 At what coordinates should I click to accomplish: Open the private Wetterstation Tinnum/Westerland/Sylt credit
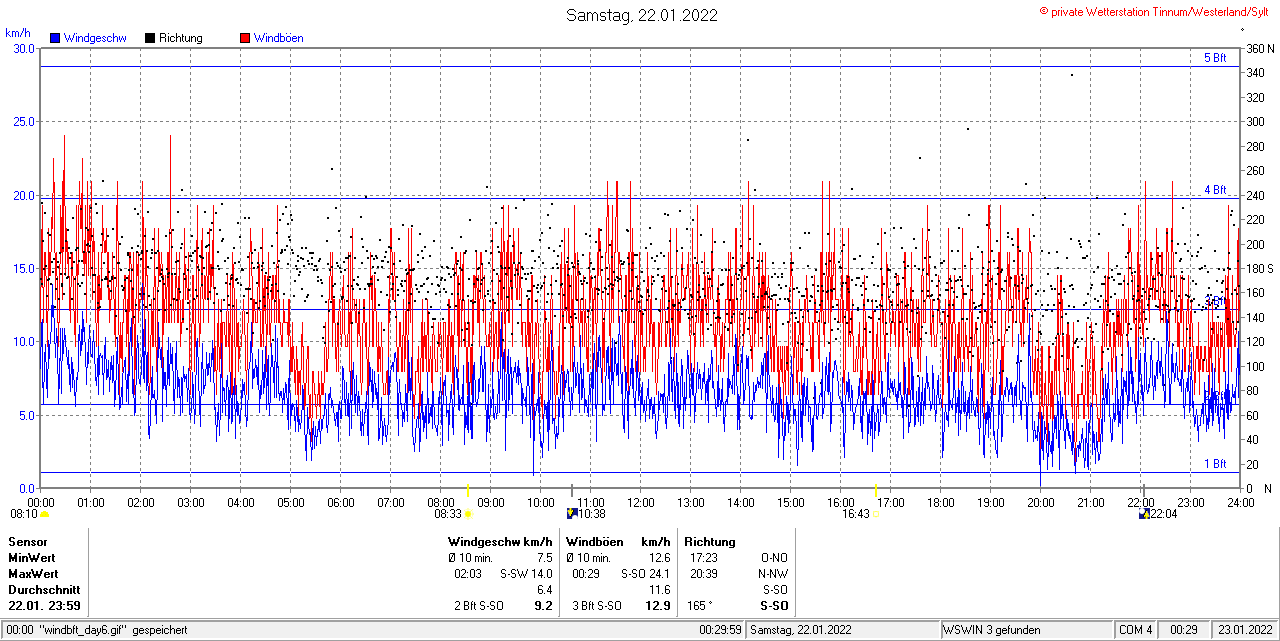(1156, 11)
